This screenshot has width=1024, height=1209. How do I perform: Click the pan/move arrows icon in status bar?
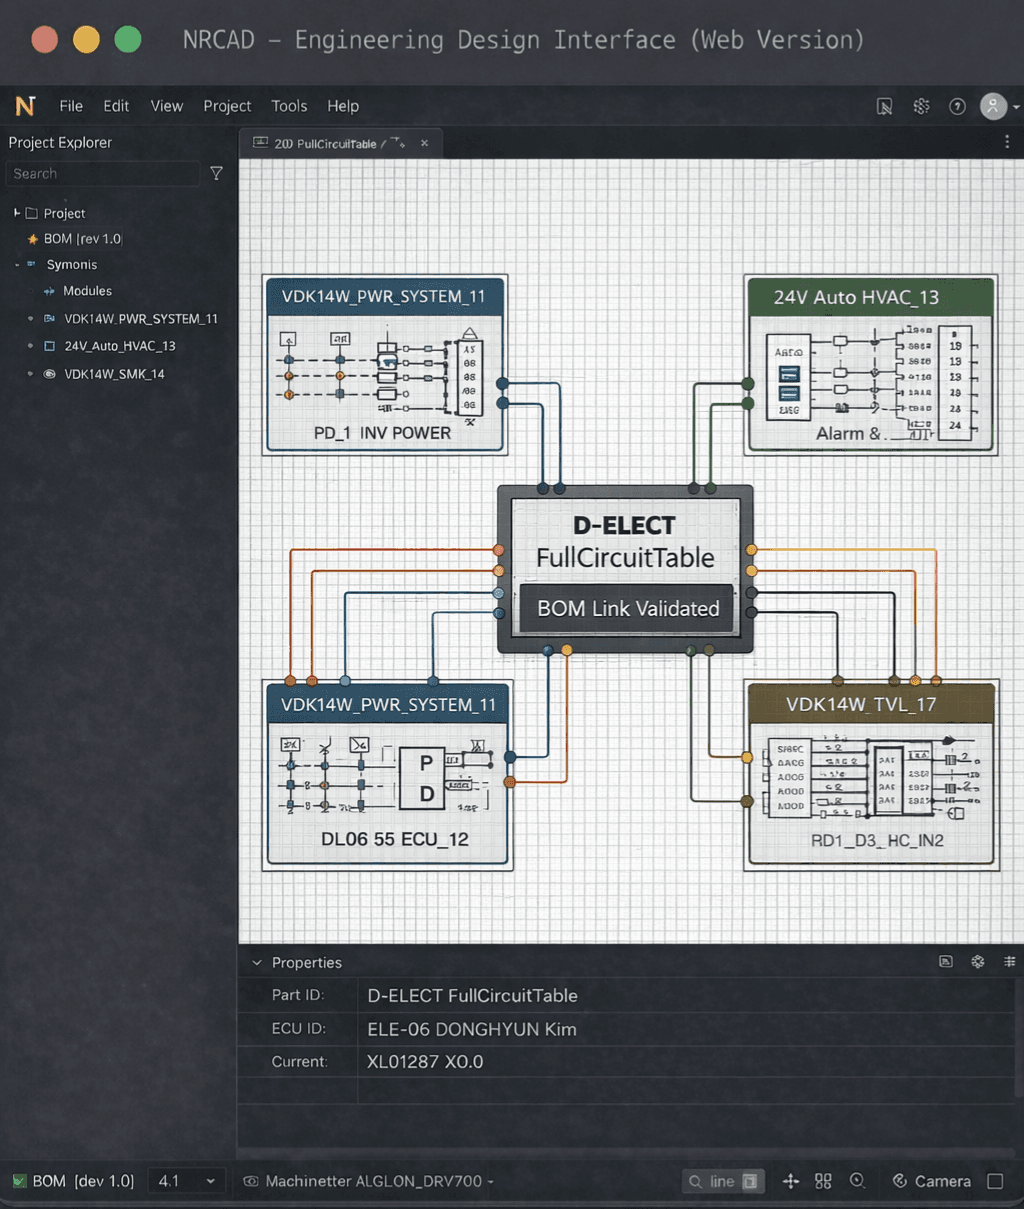point(790,1181)
